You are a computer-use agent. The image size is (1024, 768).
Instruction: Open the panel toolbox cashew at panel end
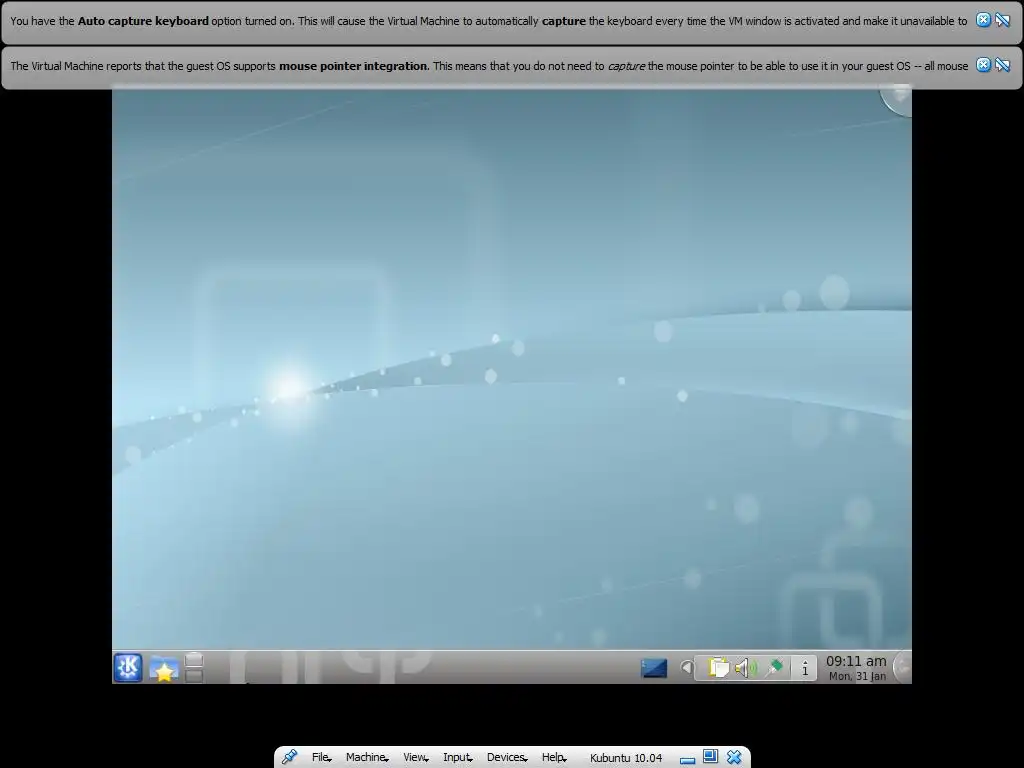coord(903,667)
